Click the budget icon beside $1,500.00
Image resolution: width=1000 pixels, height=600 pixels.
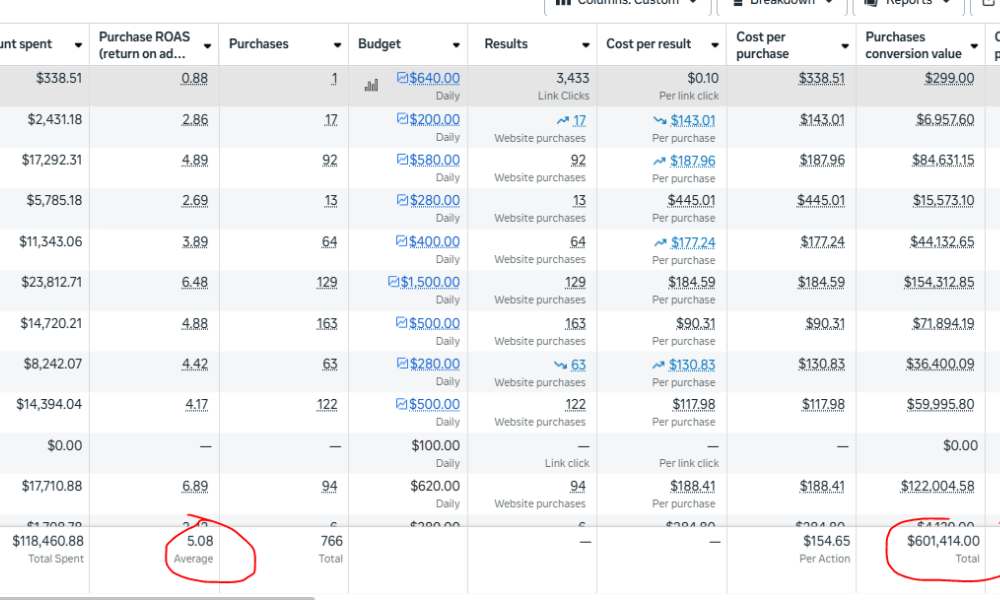[x=393, y=282]
